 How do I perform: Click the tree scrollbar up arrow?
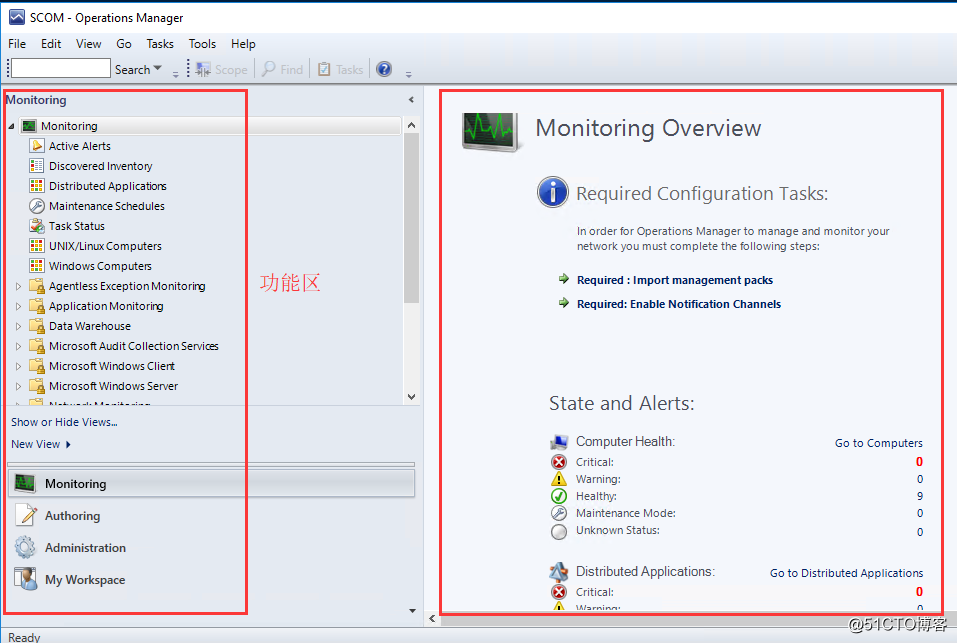[411, 125]
